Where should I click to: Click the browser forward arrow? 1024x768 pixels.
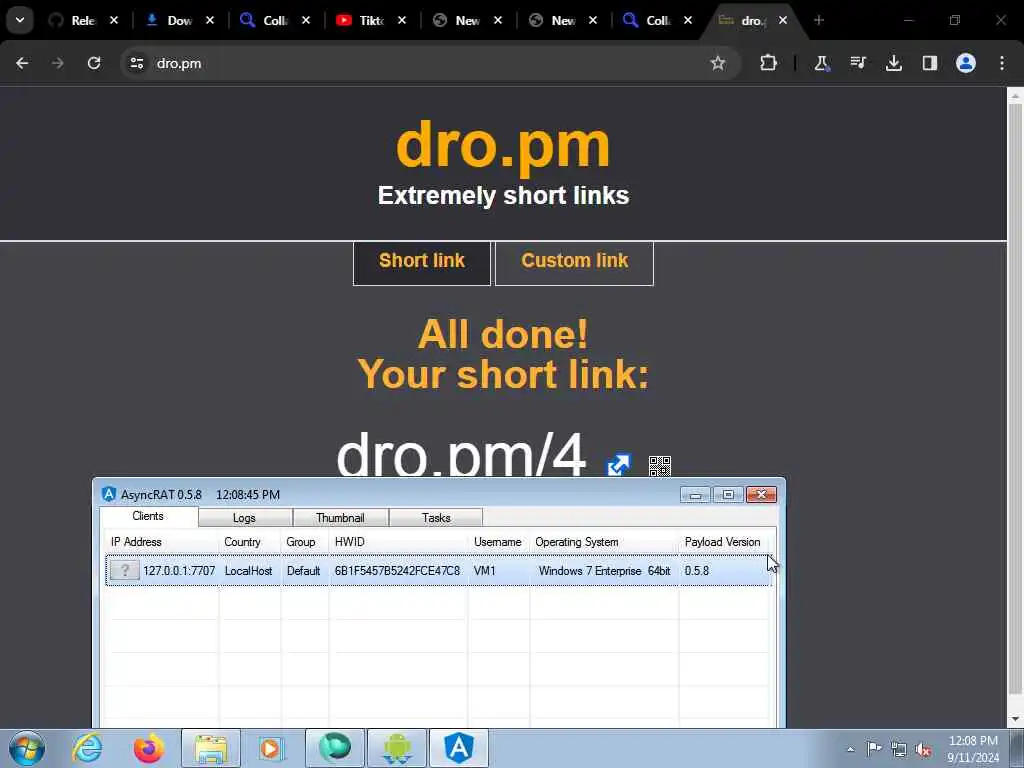click(58, 63)
